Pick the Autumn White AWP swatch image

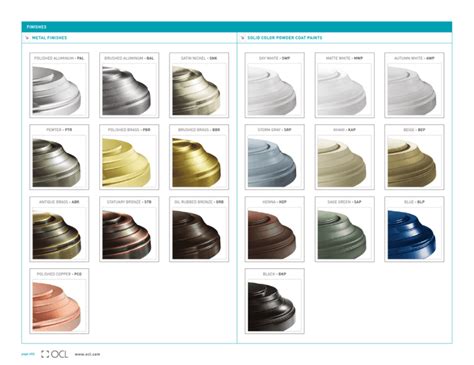(x=412, y=90)
